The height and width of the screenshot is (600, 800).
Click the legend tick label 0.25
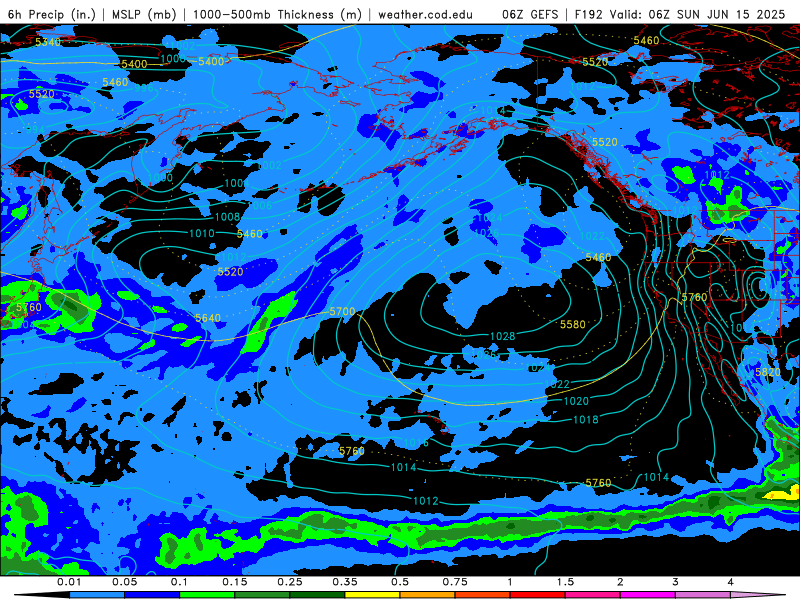tap(290, 582)
